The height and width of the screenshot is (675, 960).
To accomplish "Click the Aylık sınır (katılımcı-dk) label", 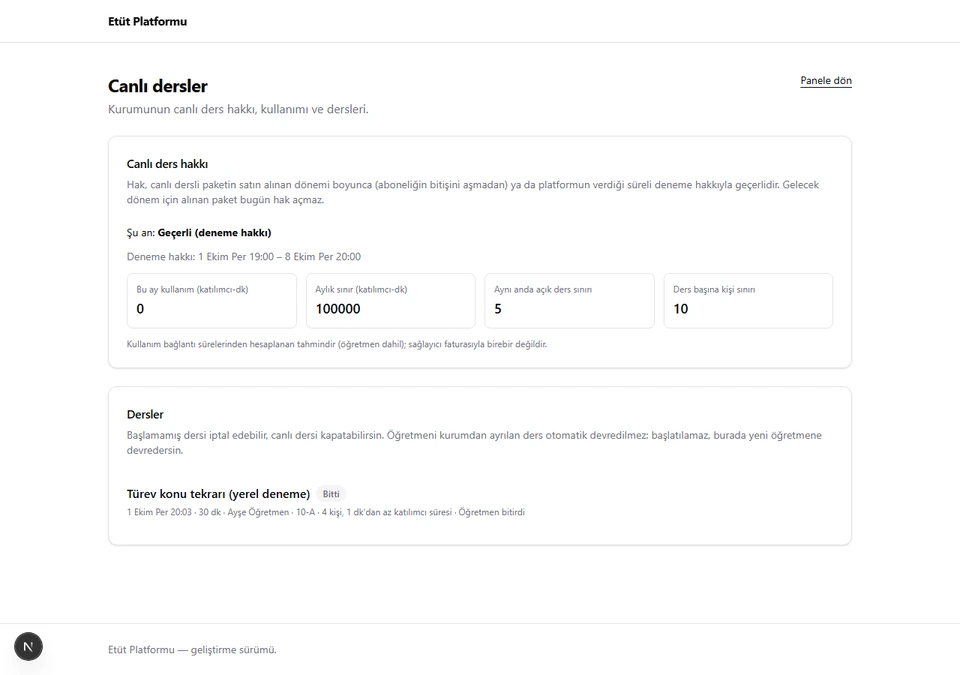I will 361,290.
